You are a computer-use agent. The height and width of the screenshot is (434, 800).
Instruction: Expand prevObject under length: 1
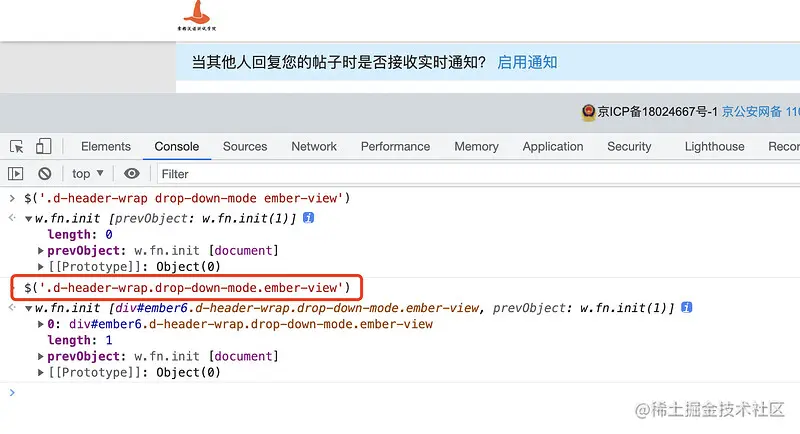(x=40, y=356)
